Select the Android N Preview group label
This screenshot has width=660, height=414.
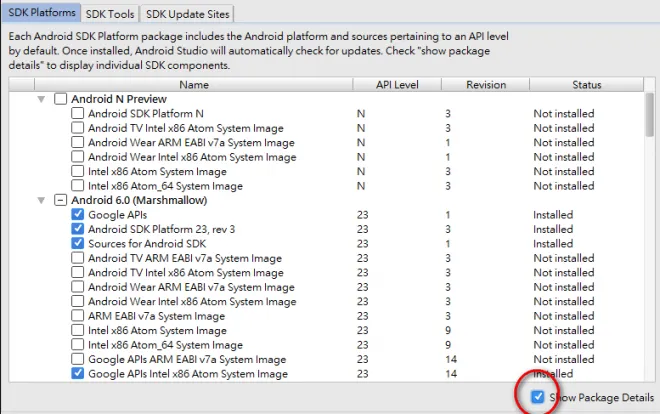coord(119,99)
